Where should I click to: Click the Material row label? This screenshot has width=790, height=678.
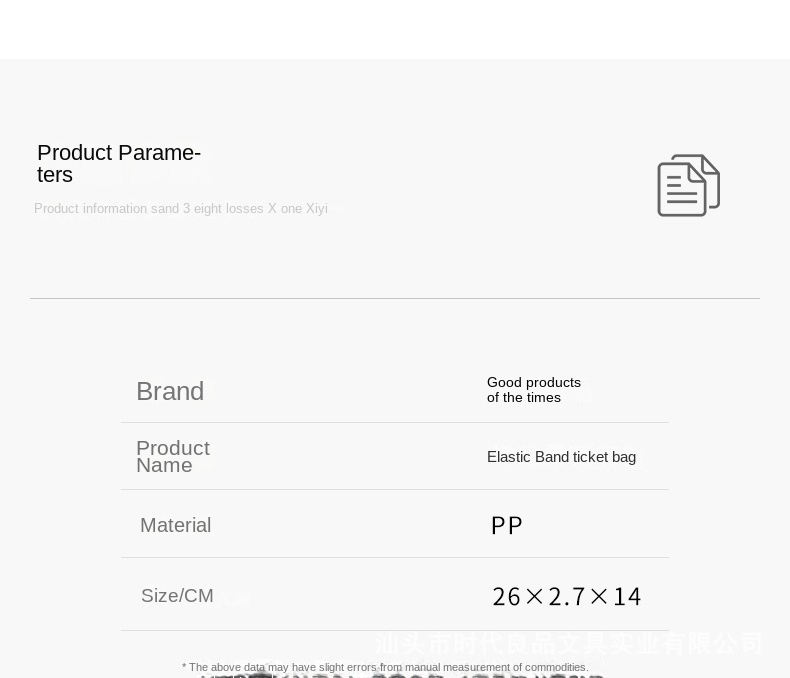click(175, 525)
